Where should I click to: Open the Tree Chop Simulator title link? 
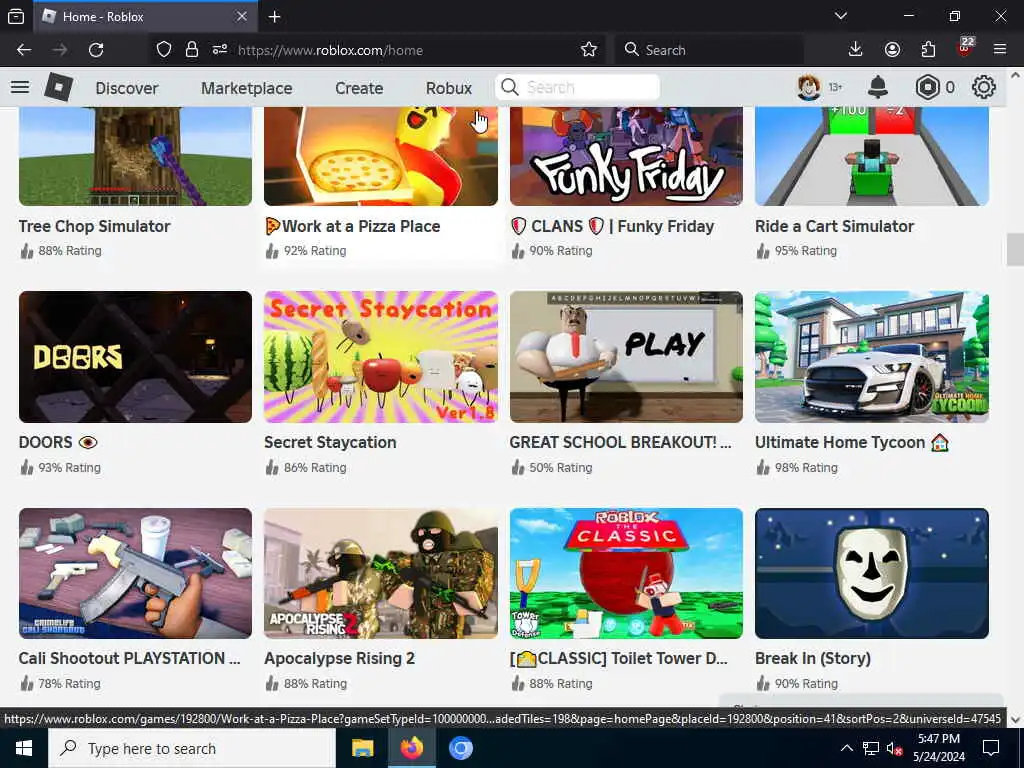point(95,226)
